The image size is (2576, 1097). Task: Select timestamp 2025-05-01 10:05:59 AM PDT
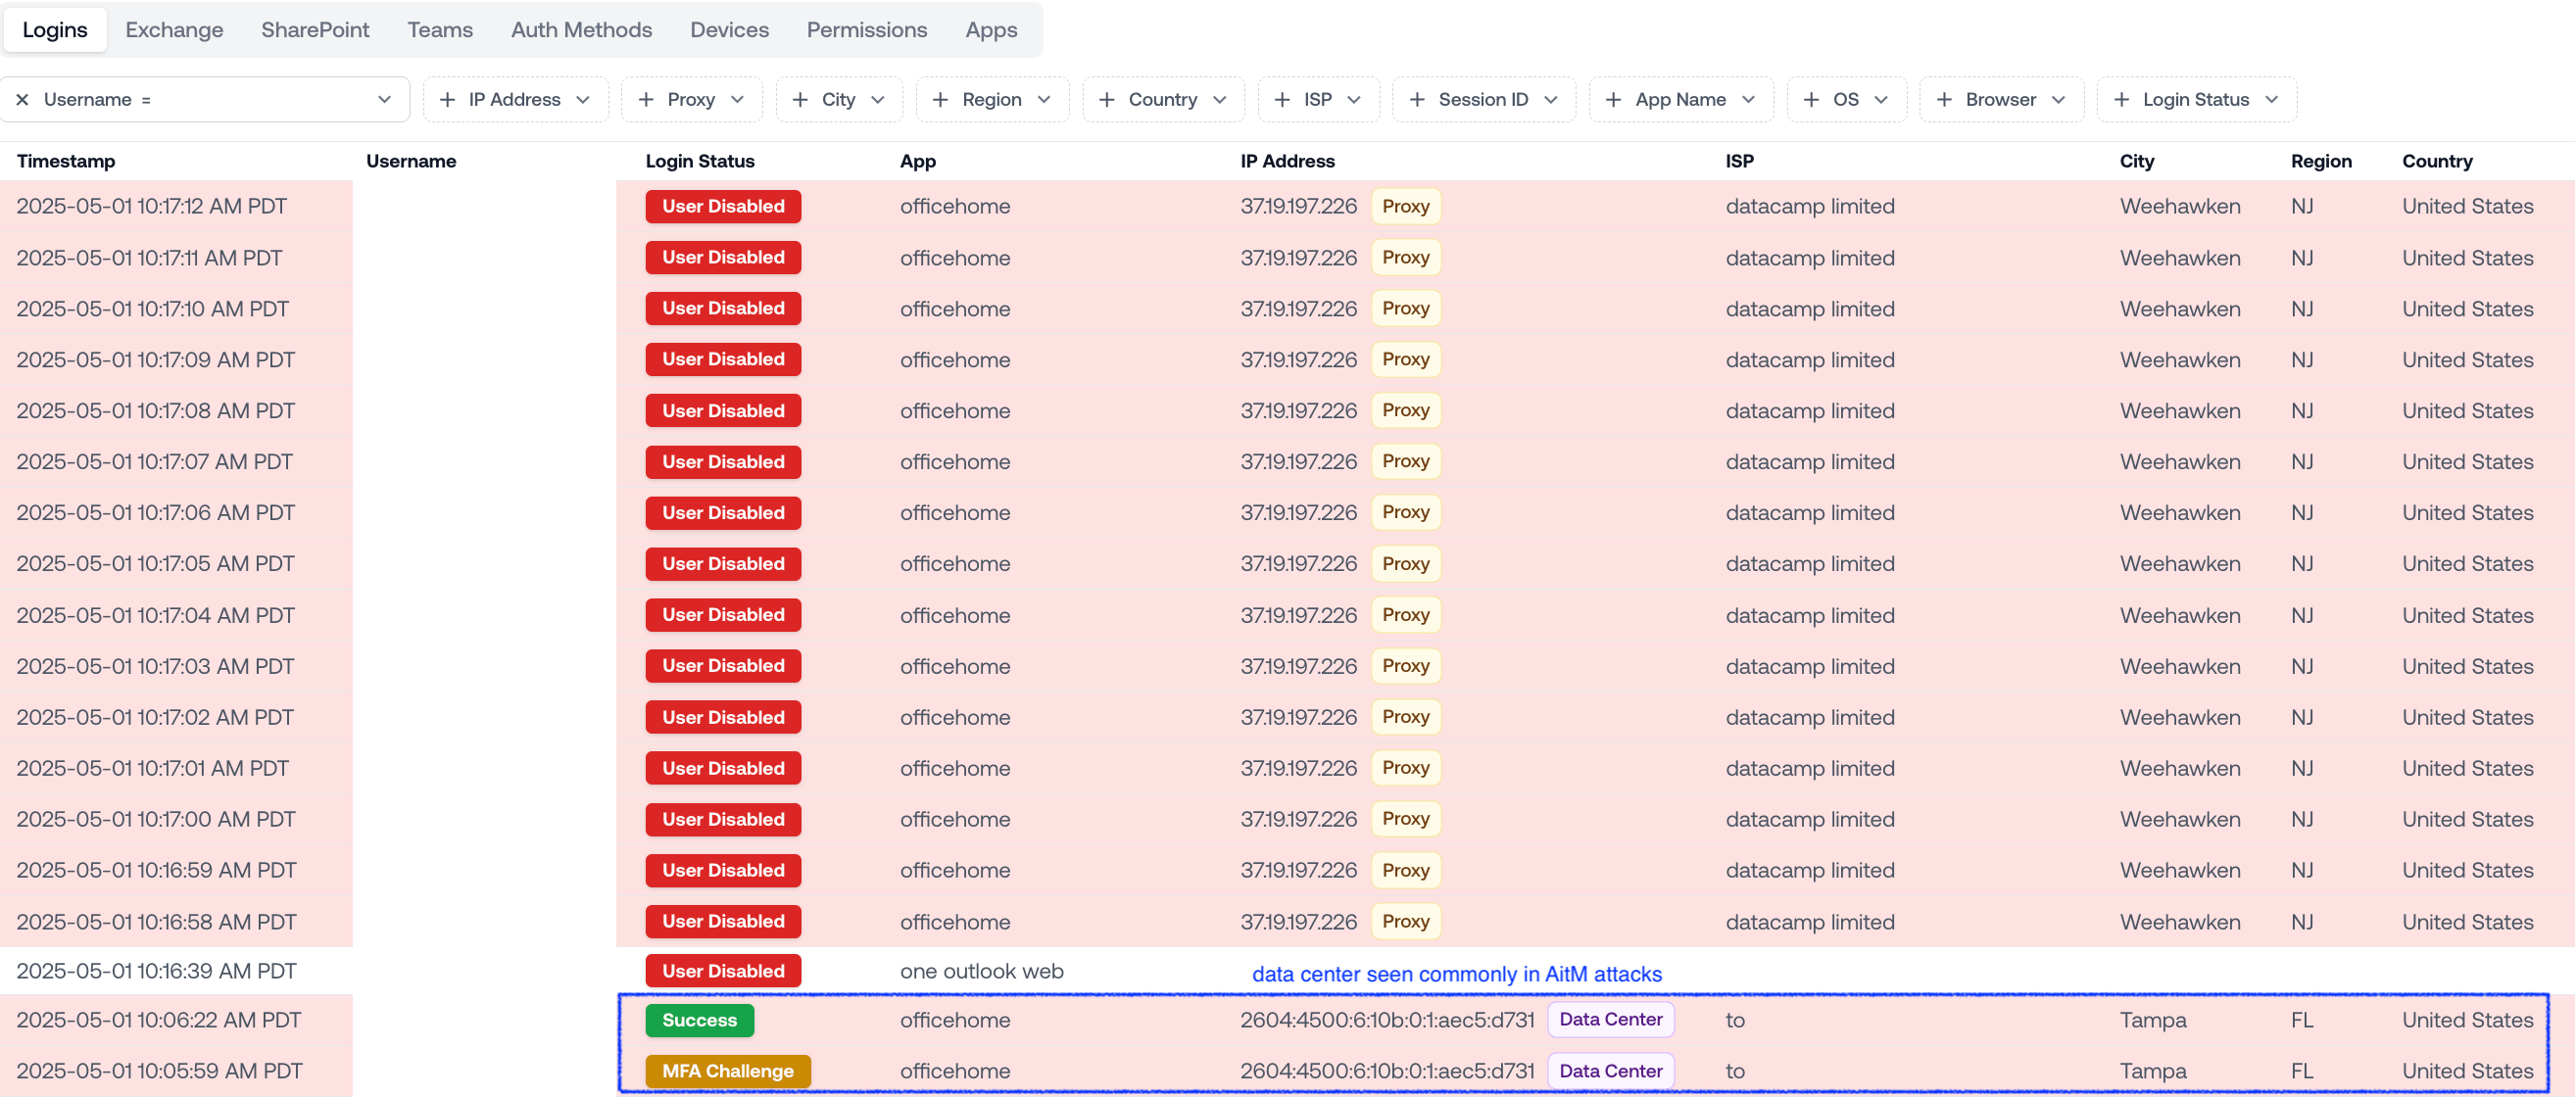tap(159, 1071)
